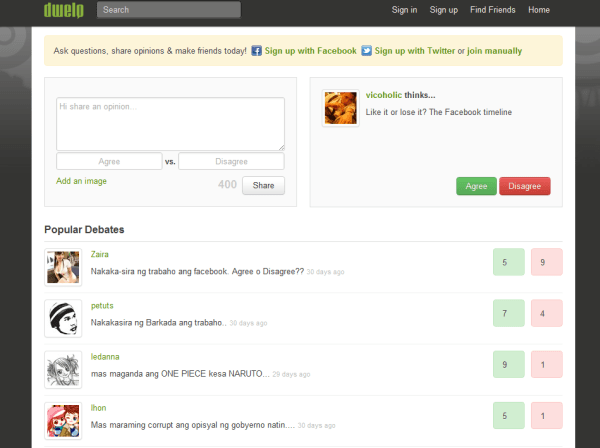Open petuts' avatar image

coord(63,318)
